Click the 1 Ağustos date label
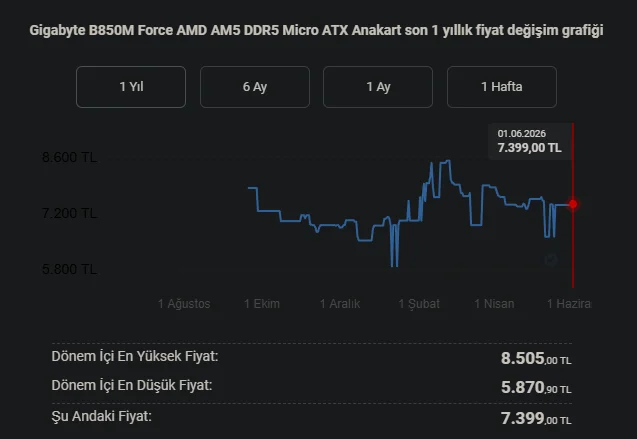The image size is (637, 439). (184, 304)
